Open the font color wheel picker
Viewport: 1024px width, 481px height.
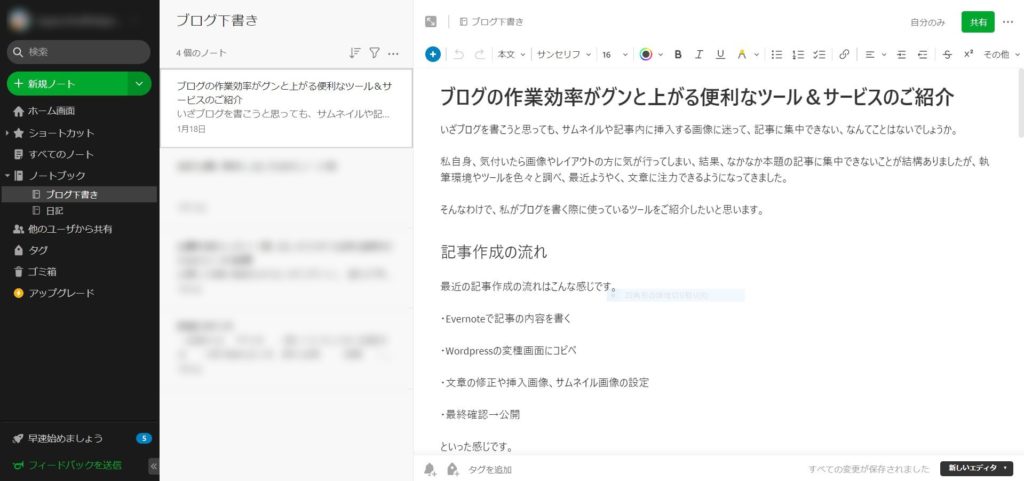coord(645,54)
